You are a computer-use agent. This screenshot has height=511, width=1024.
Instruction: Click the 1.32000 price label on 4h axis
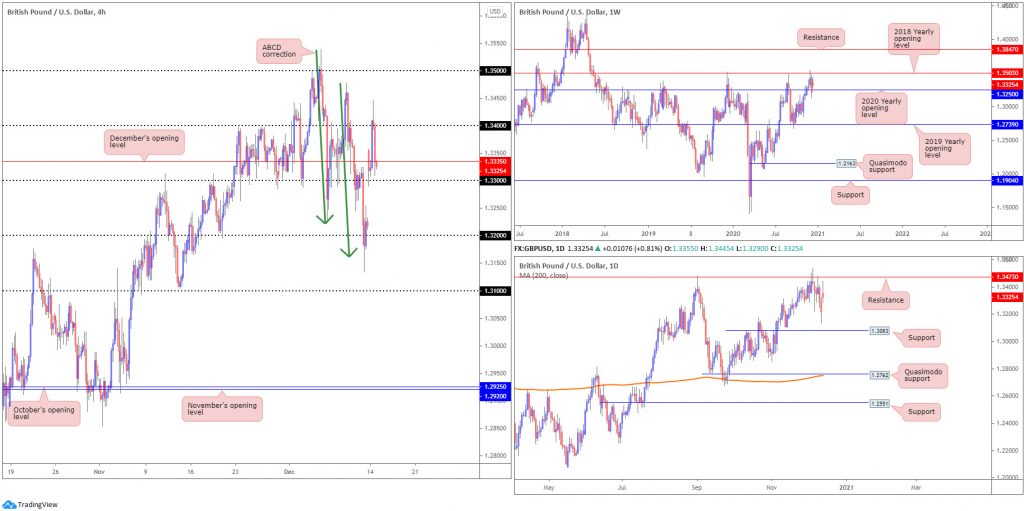click(x=493, y=235)
